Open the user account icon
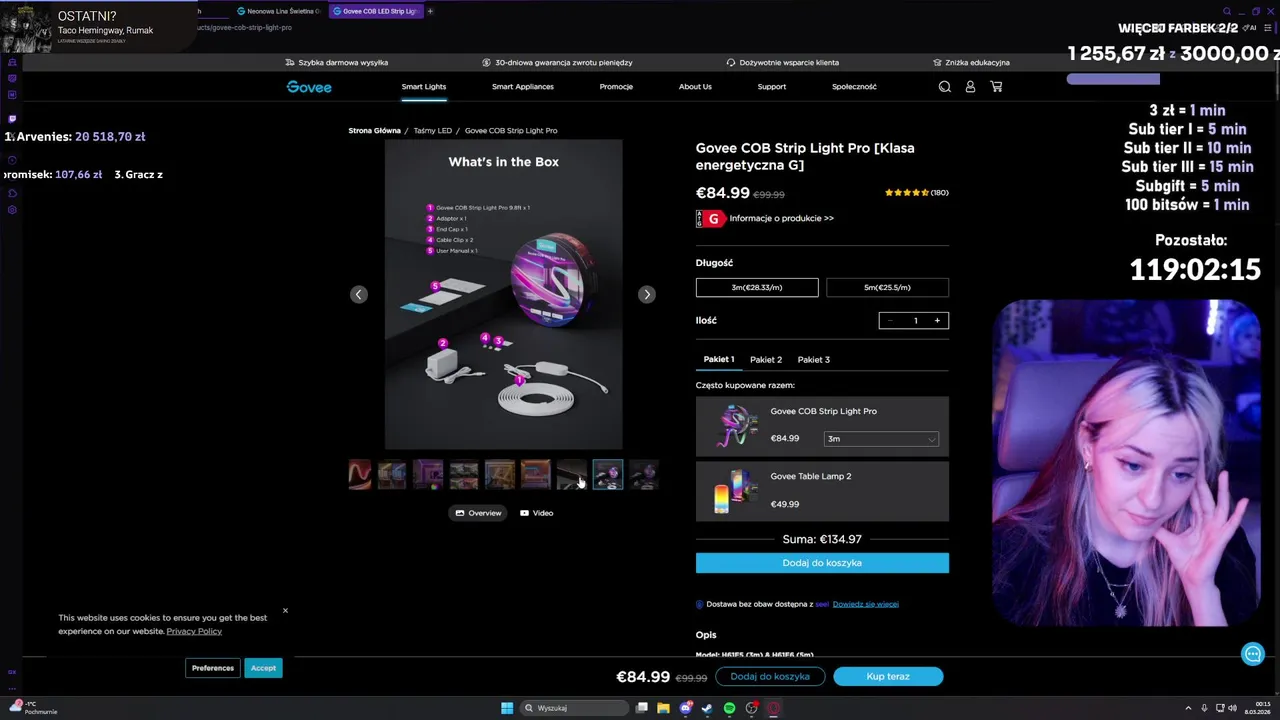Screen dimensions: 1280x720 (x=970, y=87)
